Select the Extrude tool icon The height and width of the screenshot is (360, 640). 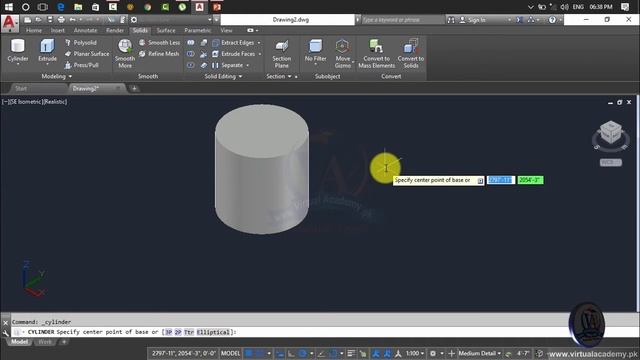click(x=47, y=46)
